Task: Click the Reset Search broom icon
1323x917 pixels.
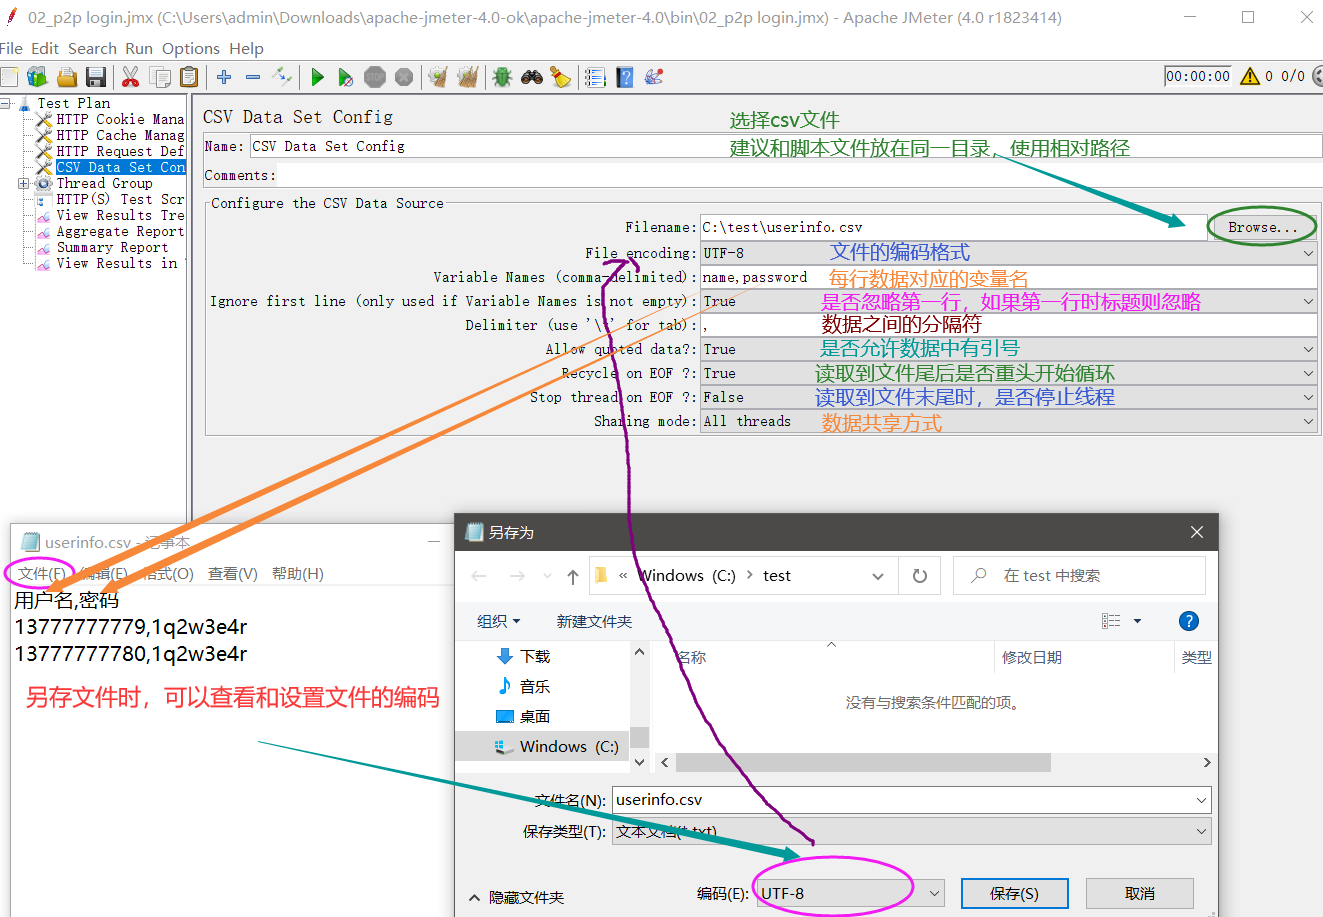Action: (561, 77)
